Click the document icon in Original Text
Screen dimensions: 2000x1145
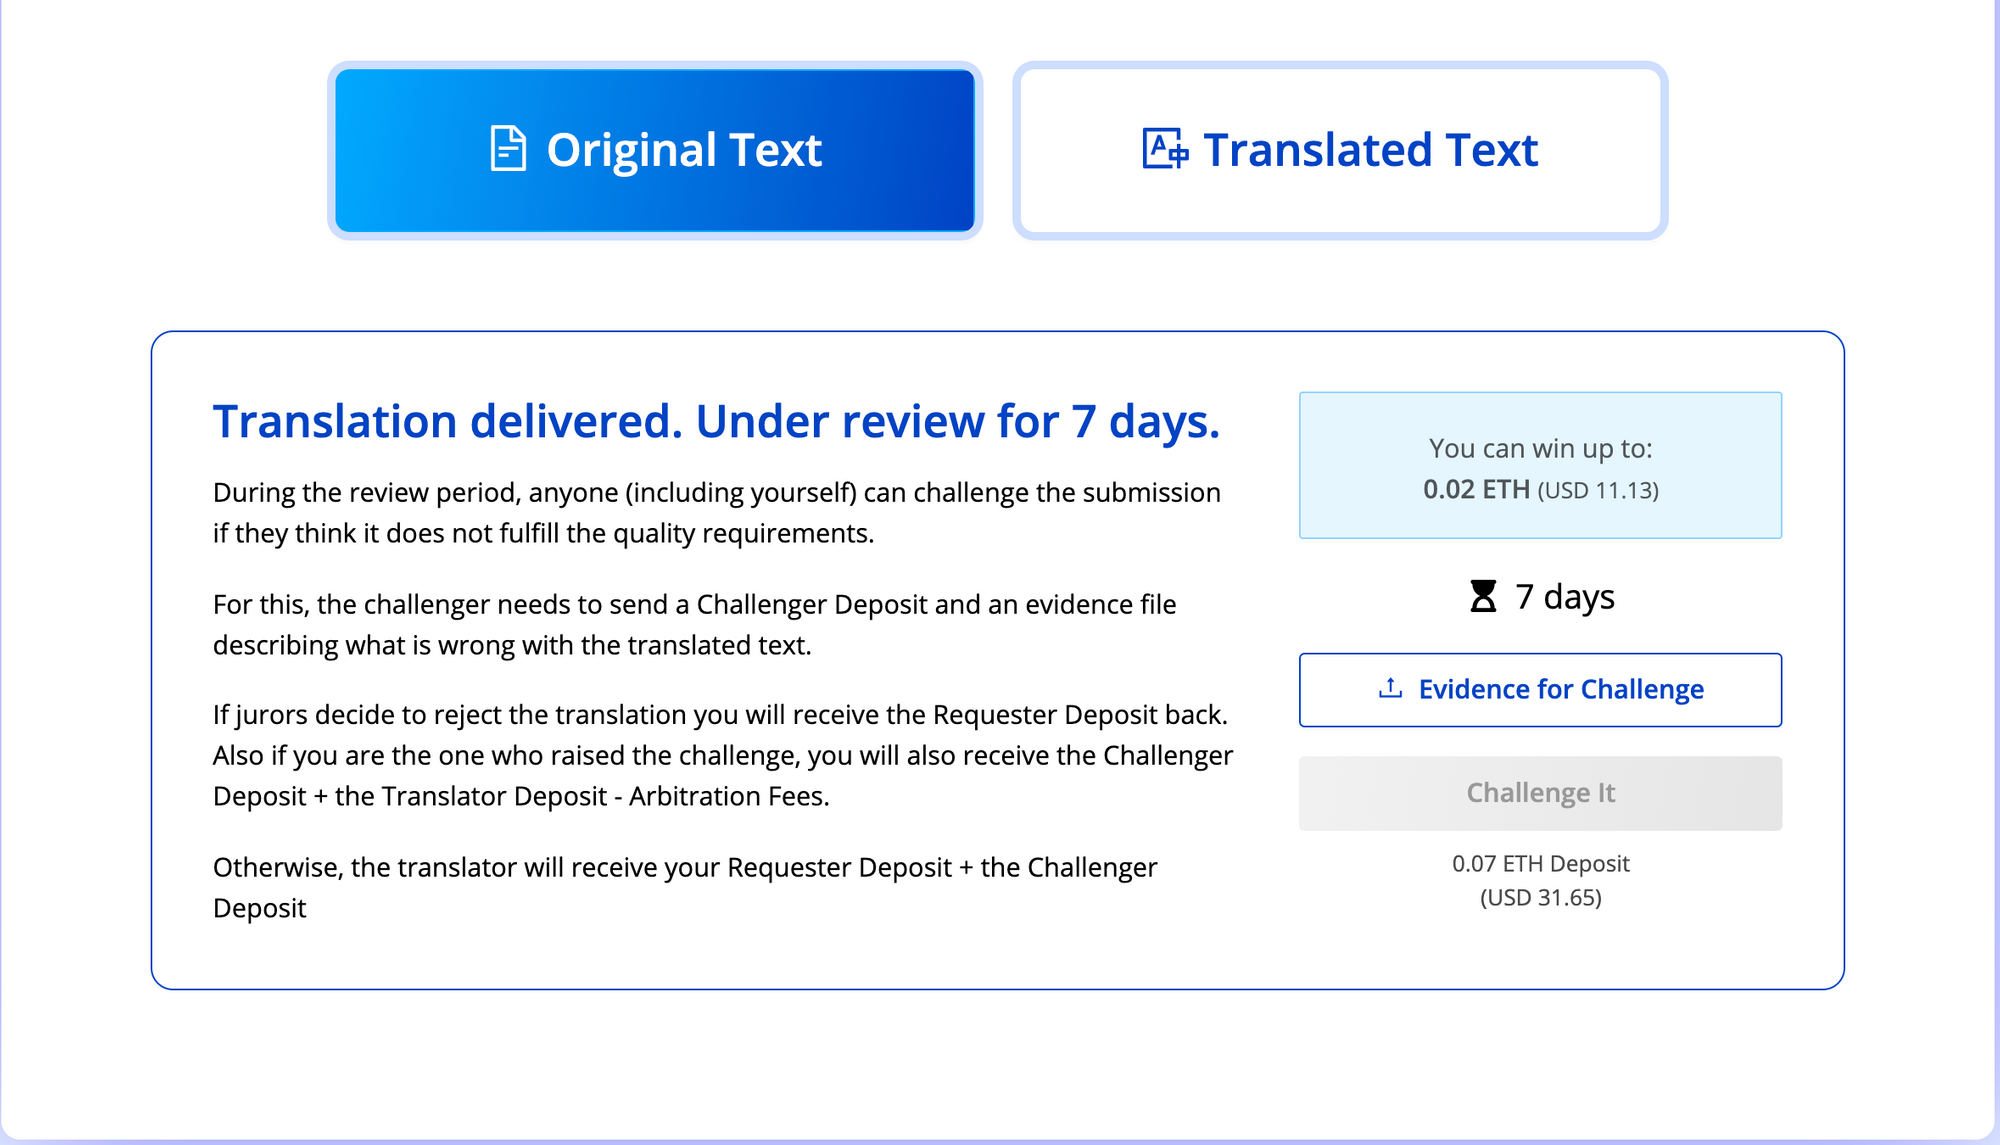[x=508, y=149]
